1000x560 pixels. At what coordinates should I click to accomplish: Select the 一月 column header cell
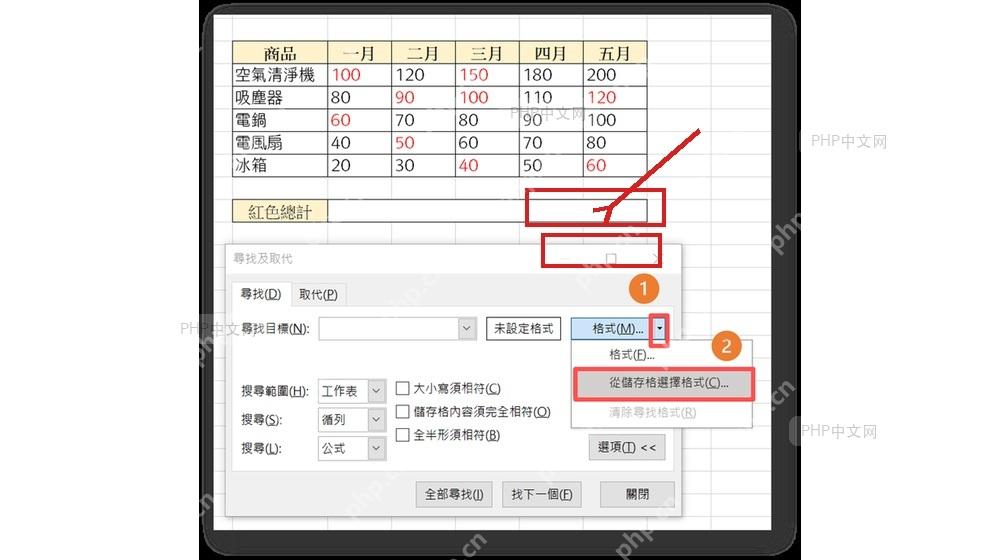(x=359, y=52)
